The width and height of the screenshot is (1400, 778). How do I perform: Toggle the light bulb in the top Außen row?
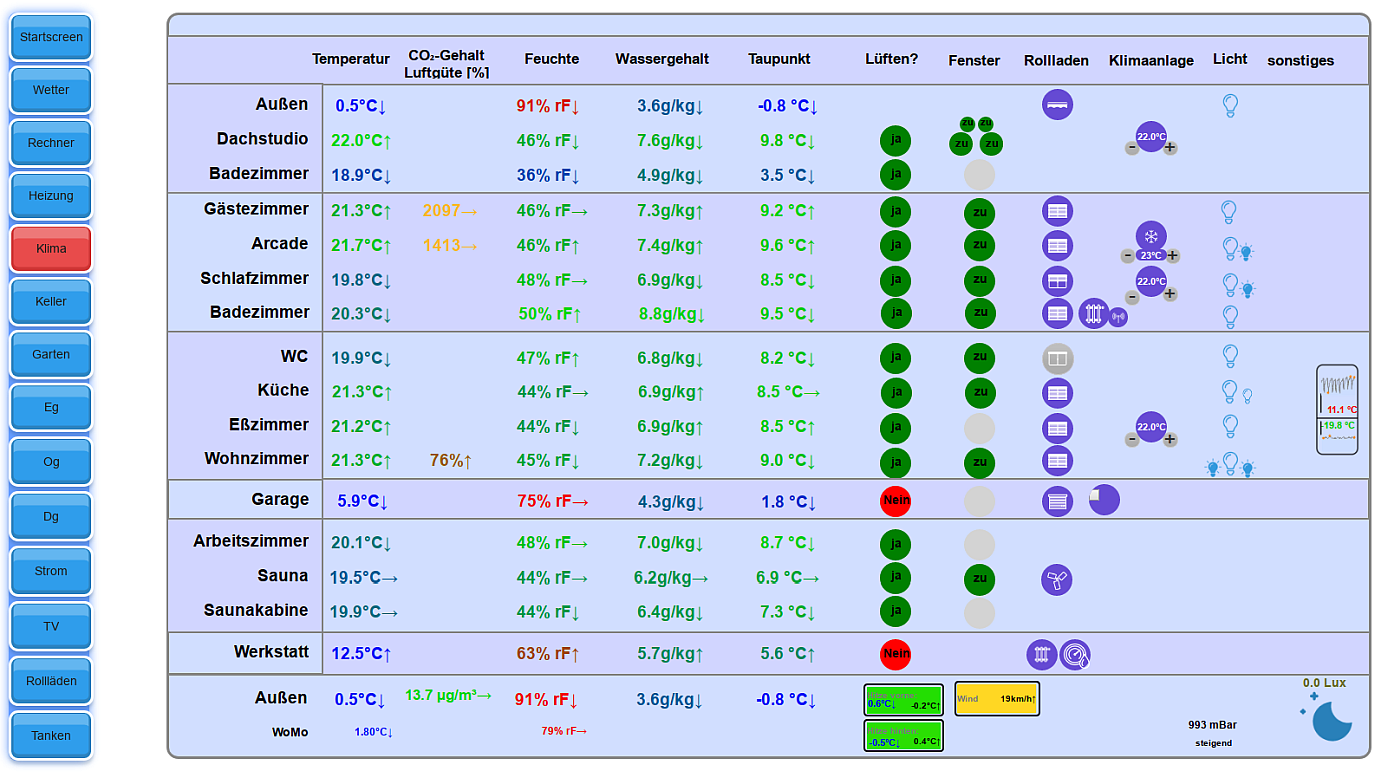1230,105
